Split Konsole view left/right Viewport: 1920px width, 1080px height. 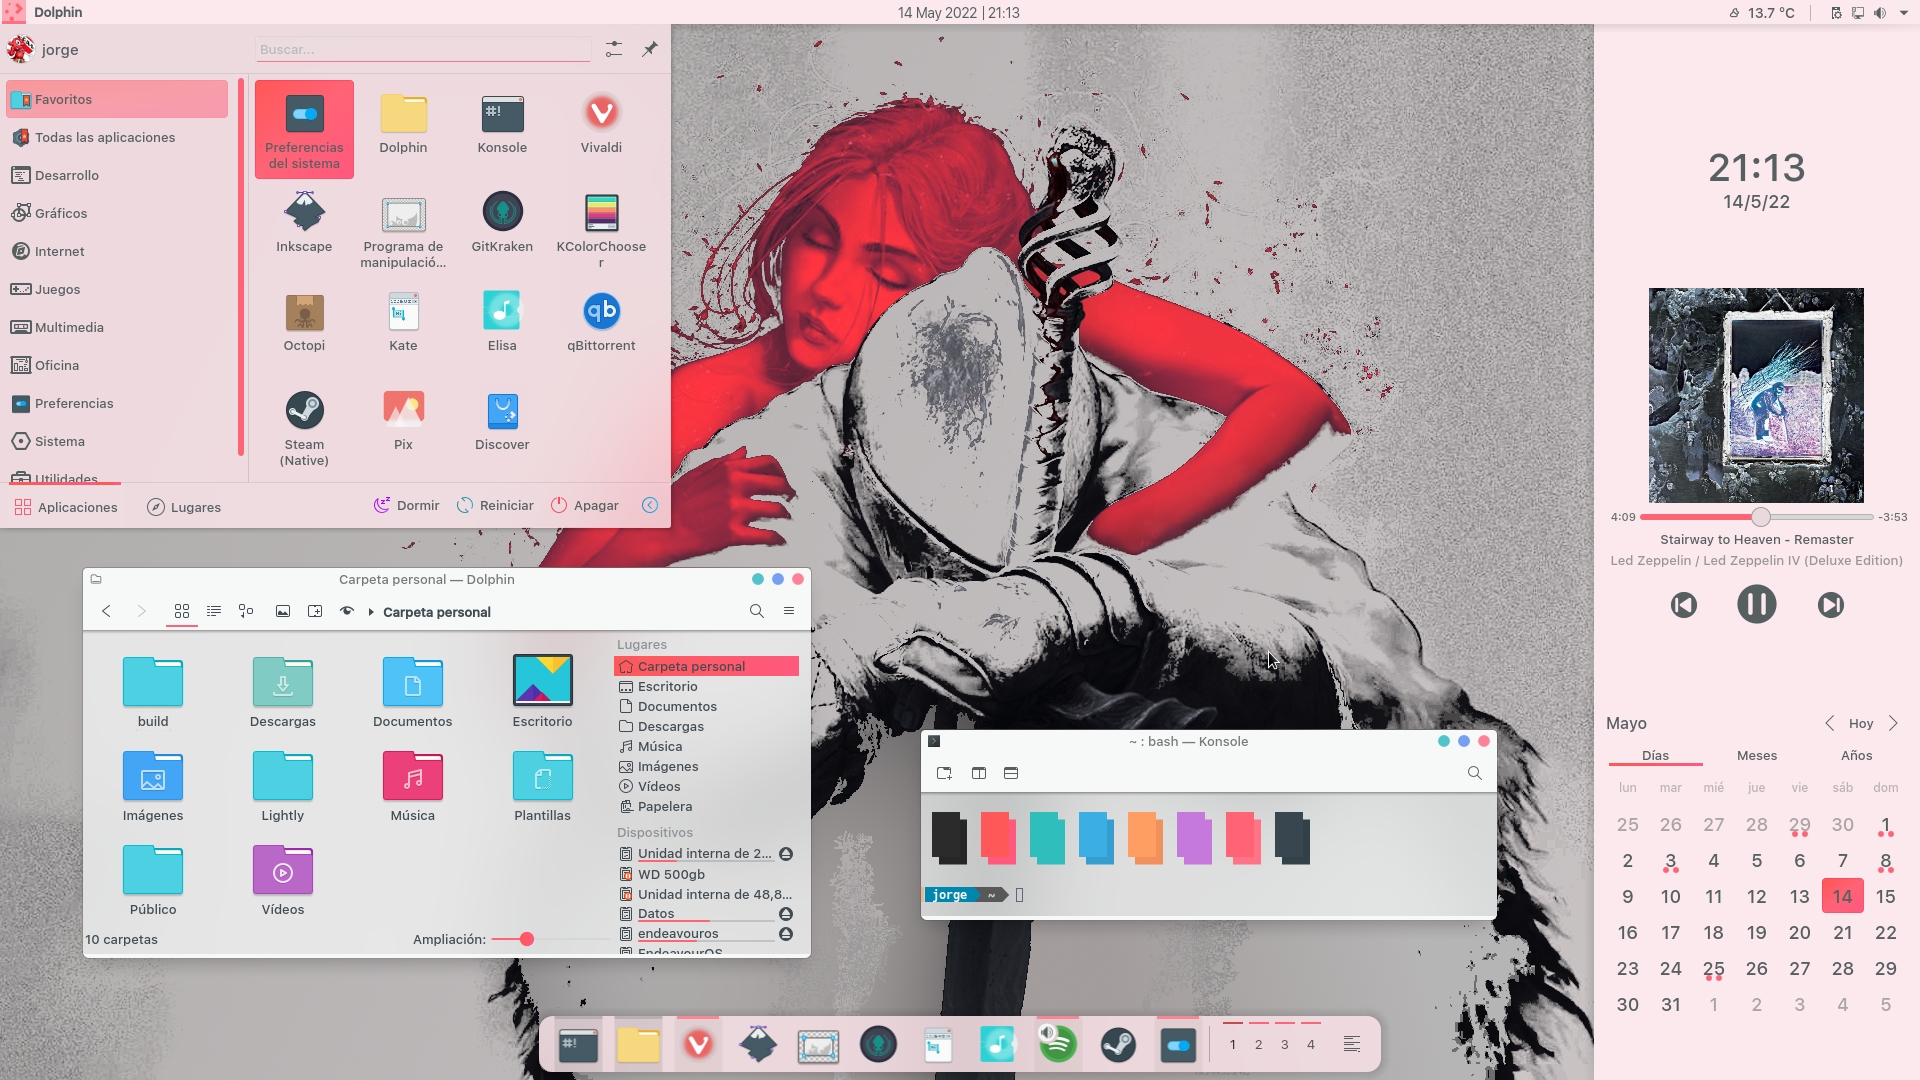979,773
